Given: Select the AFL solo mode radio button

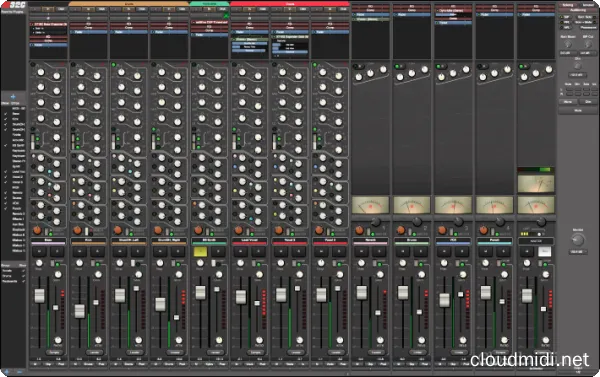Looking at the screenshot, I should click(562, 28).
